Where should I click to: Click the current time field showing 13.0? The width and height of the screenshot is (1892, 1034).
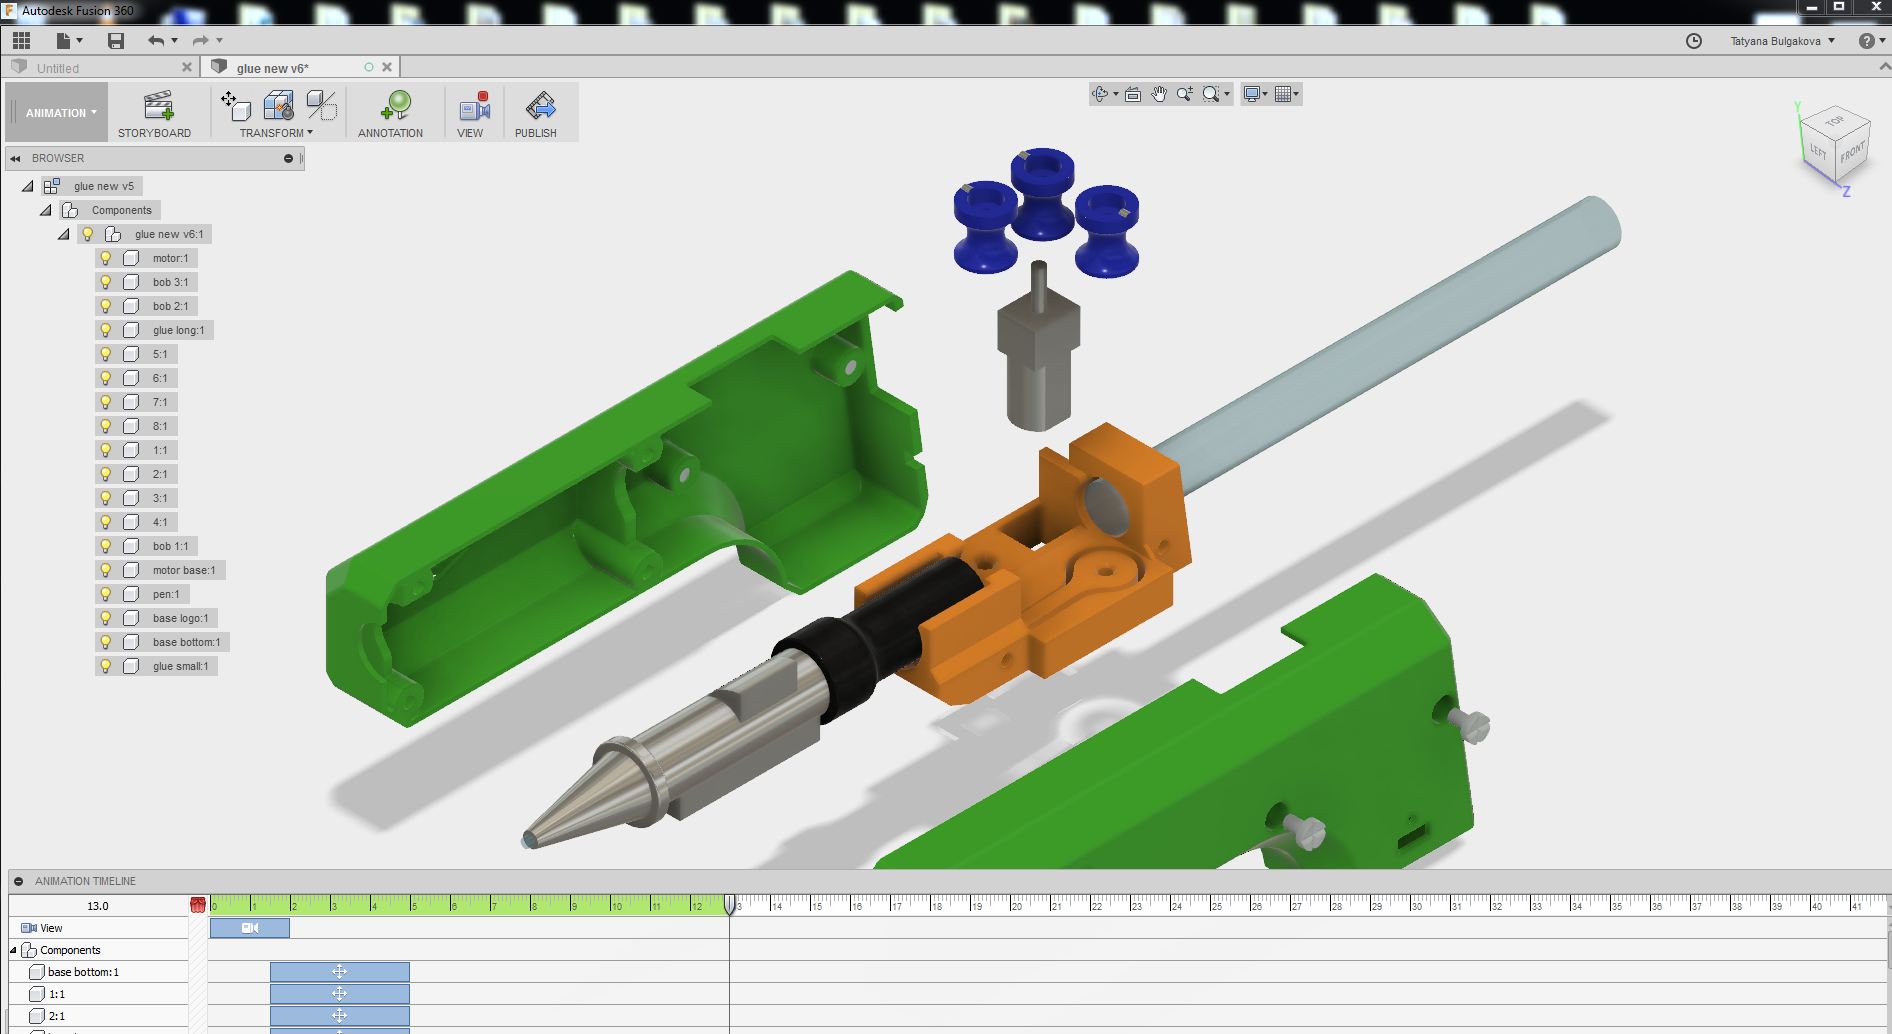[x=98, y=906]
